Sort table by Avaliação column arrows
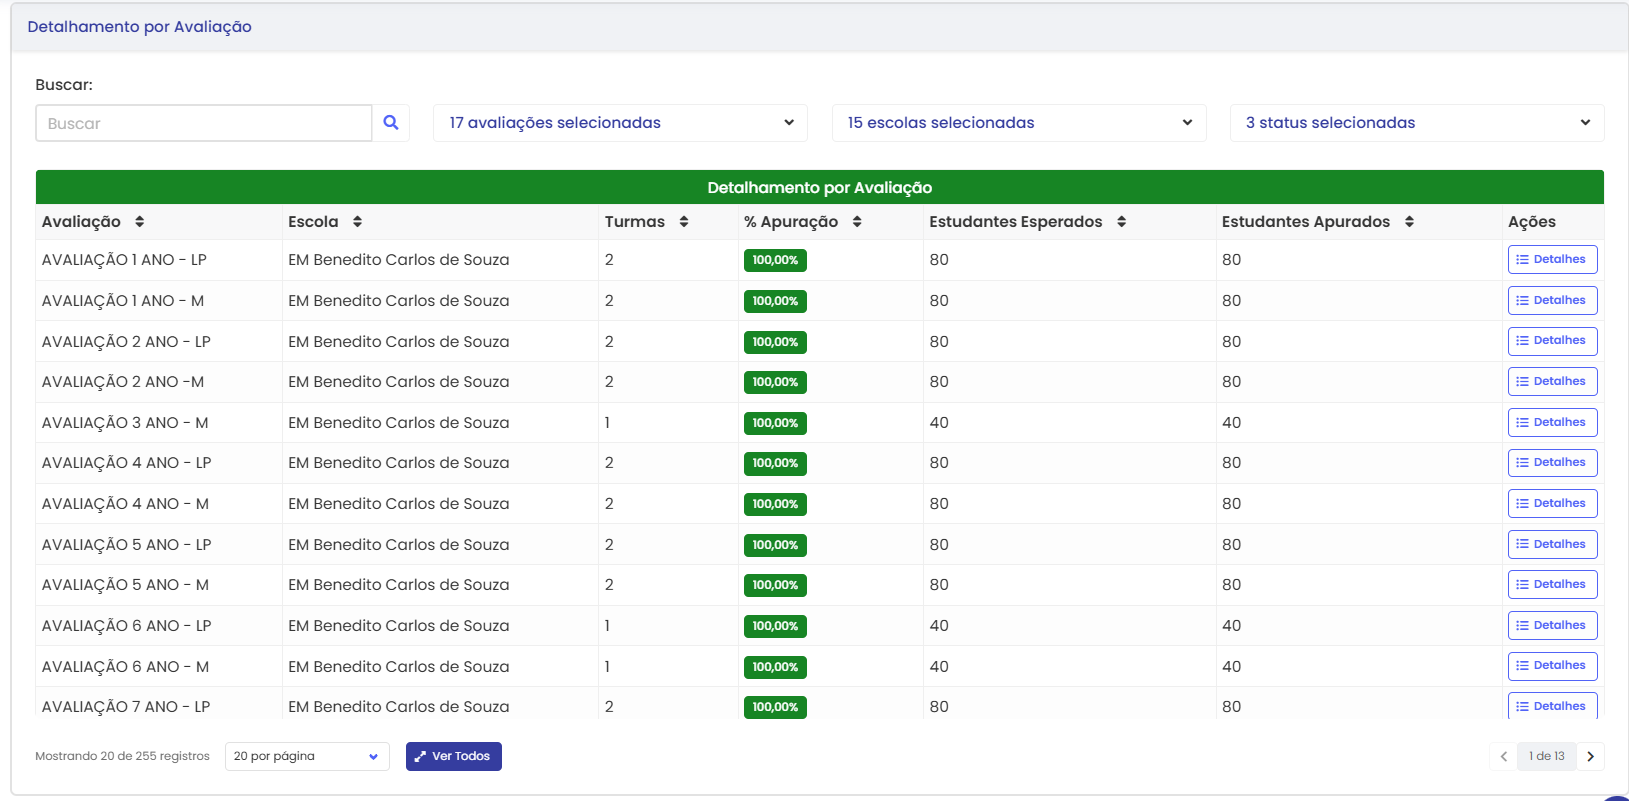 (x=139, y=222)
